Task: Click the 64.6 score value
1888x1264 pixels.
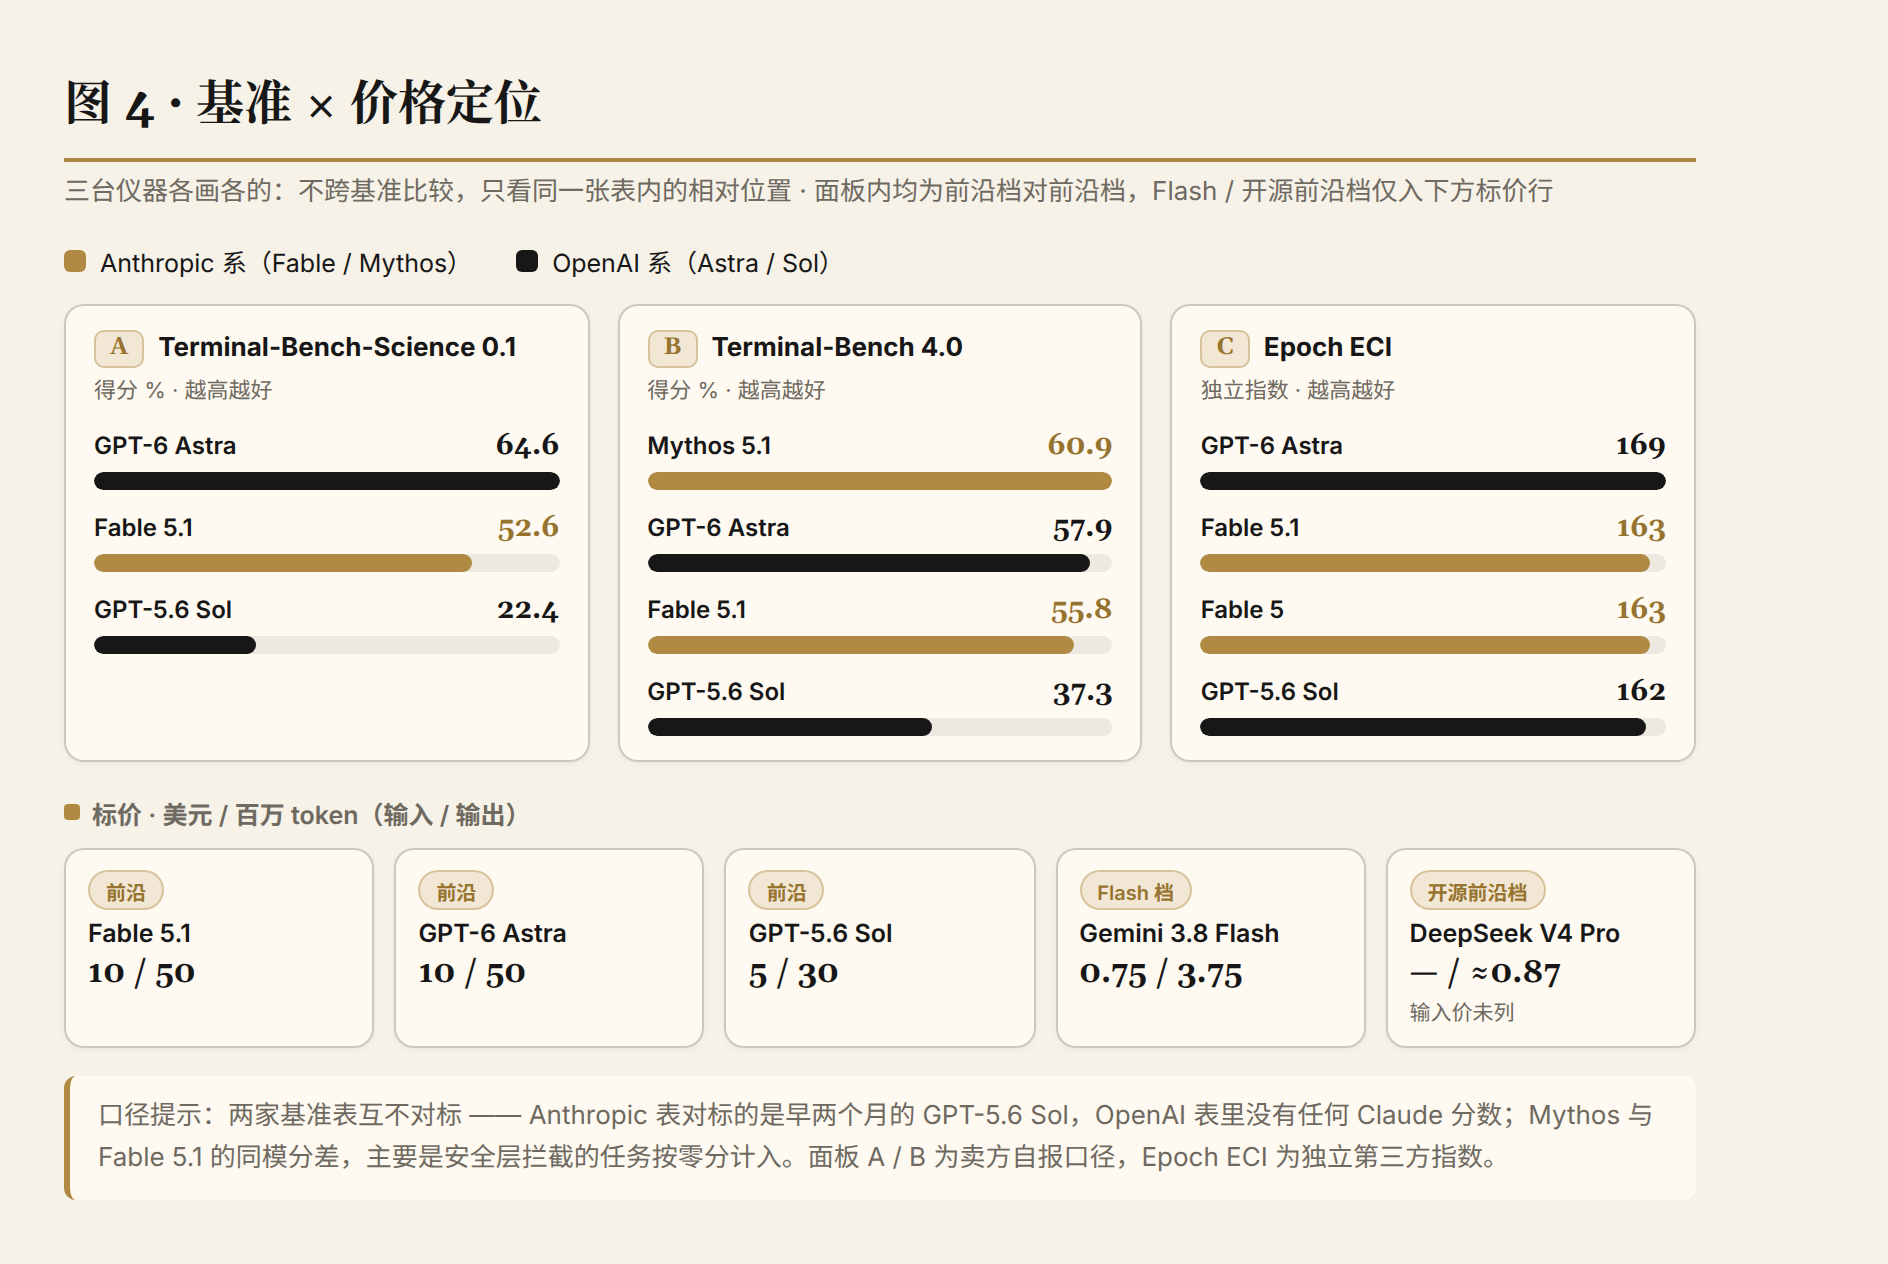Action: click(x=527, y=445)
